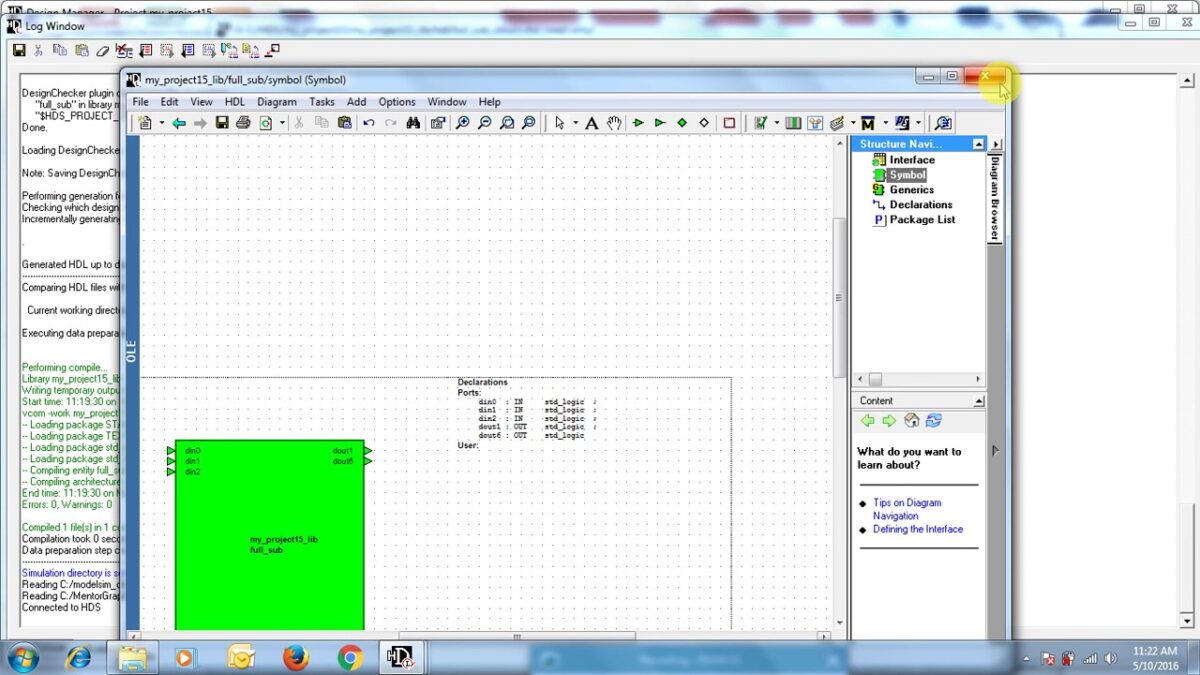Open the dropdown beside synthesis flow icon
This screenshot has width=1200, height=675.
point(918,123)
